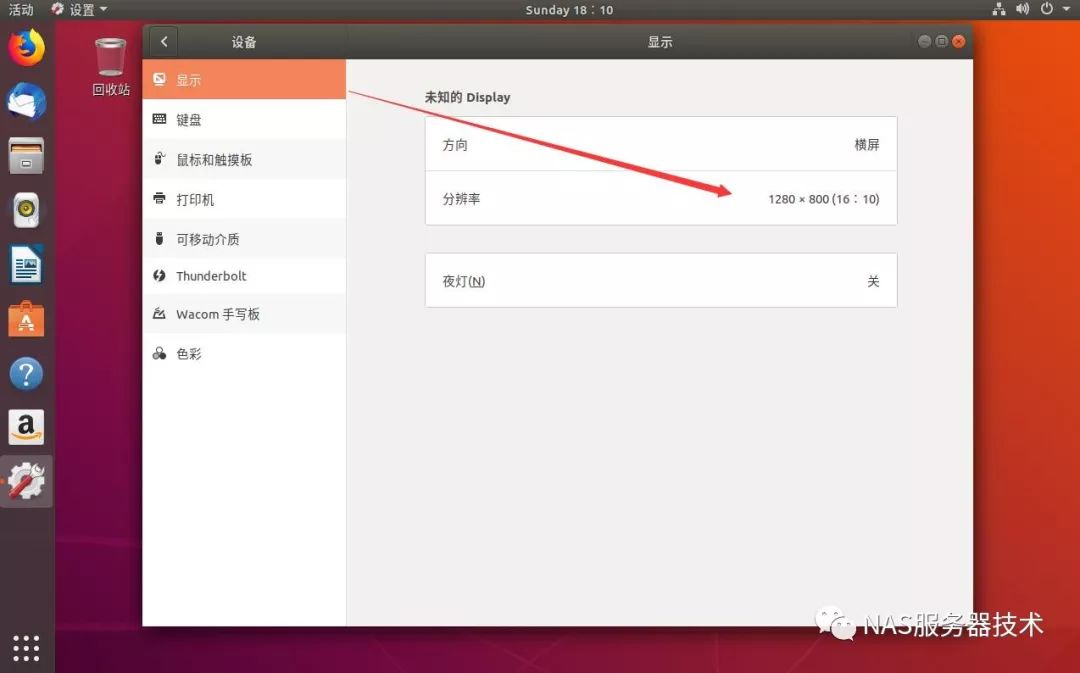Click the keyboard icon in sidebar
Screen dimensions: 1080x673
(159, 118)
